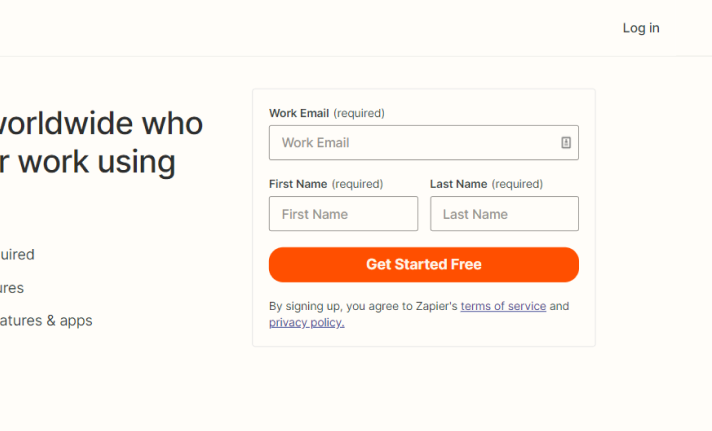
Task: Click the (required) note beside First Name
Action: coord(357,184)
